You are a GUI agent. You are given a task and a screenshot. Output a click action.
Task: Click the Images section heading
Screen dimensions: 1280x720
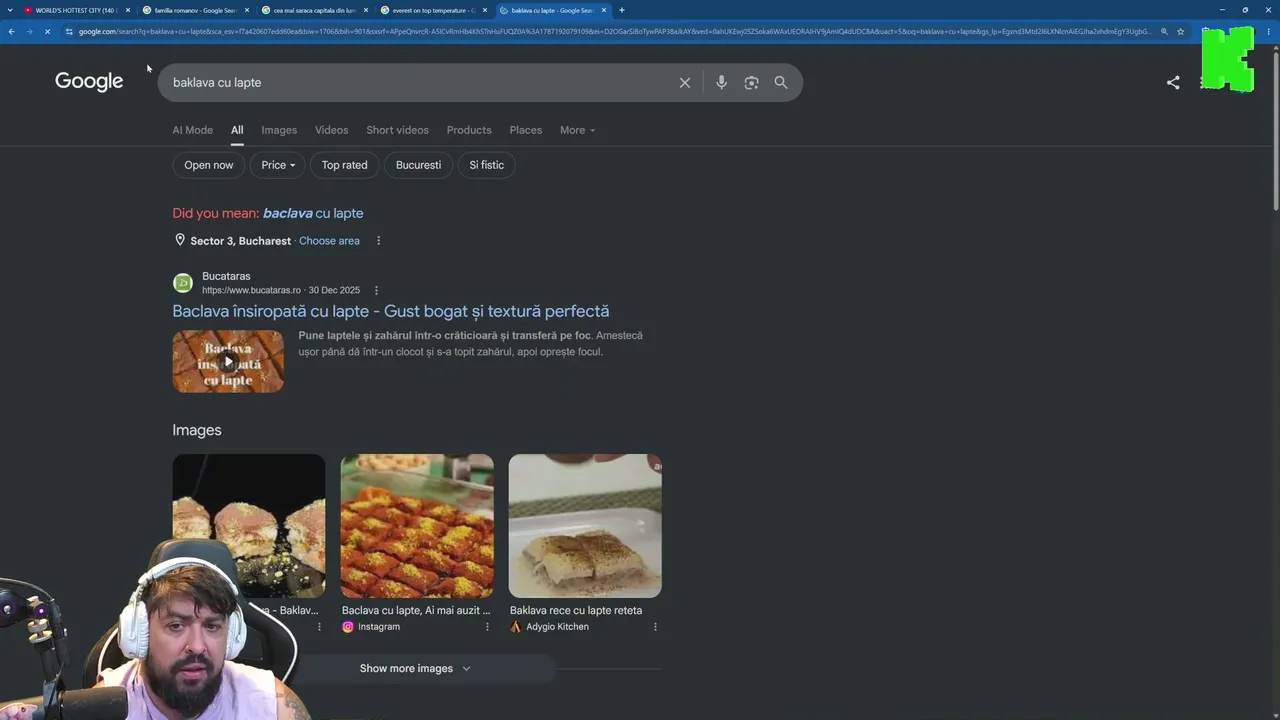pos(197,430)
